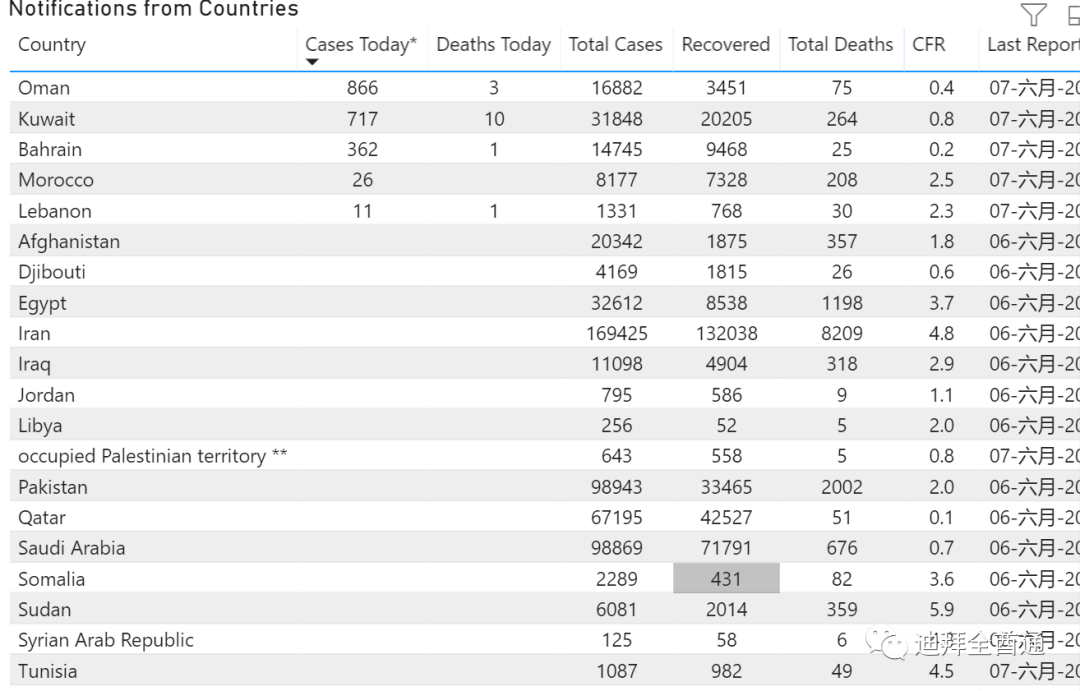
Task: Click the focus mode icon beside the filter
Action: coord(1073,15)
